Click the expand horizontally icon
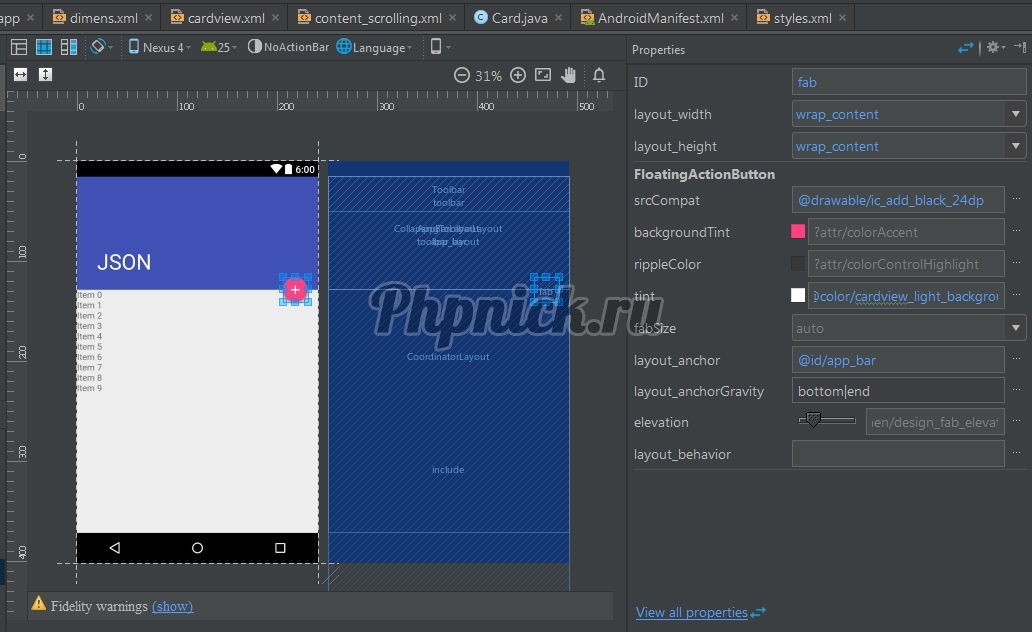This screenshot has width=1032, height=632. click(x=20, y=75)
